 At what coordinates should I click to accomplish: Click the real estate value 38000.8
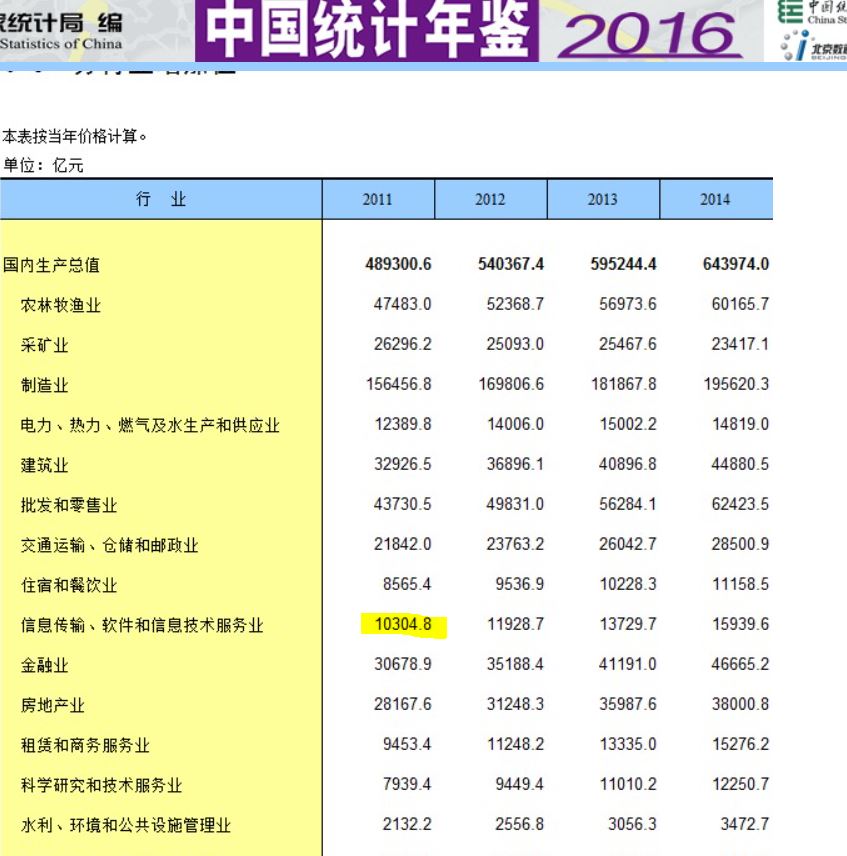point(740,704)
